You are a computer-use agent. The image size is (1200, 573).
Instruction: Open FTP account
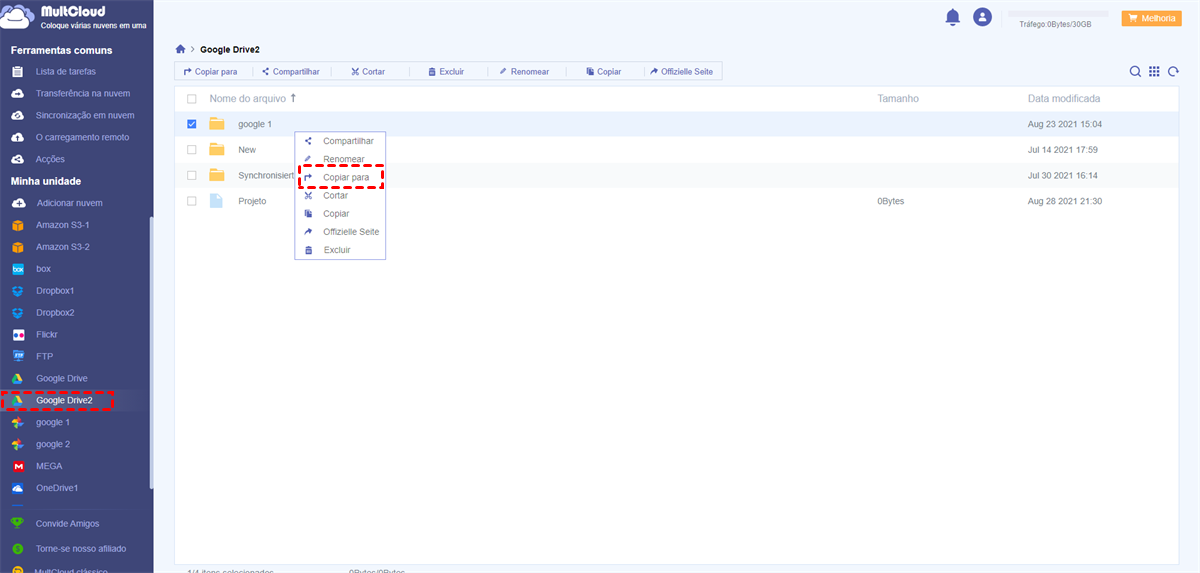(x=45, y=357)
